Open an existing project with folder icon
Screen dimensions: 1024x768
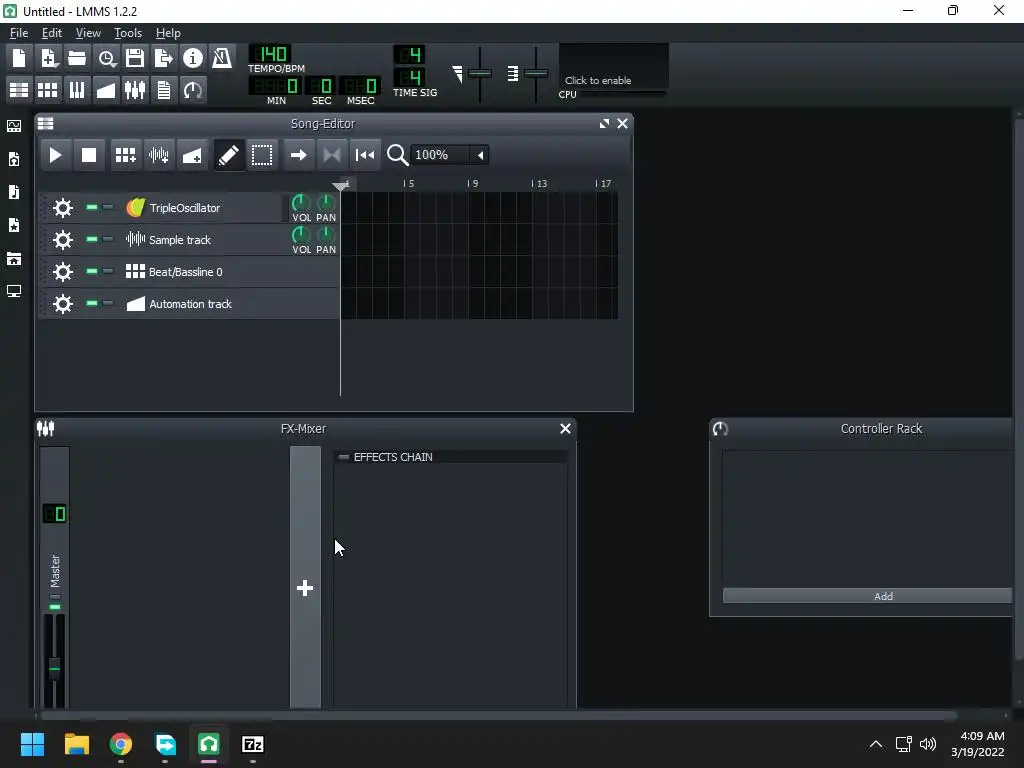[77, 58]
